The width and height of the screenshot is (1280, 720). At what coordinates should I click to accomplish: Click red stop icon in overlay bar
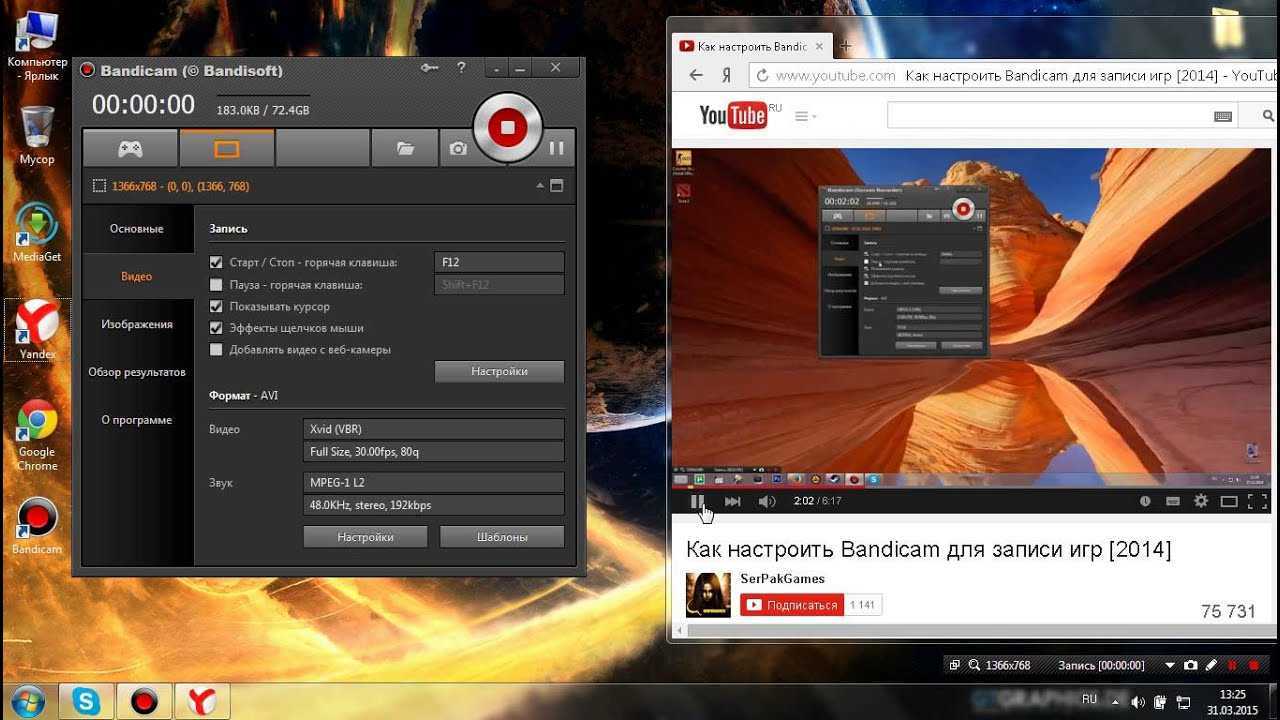pyautogui.click(x=1253, y=665)
